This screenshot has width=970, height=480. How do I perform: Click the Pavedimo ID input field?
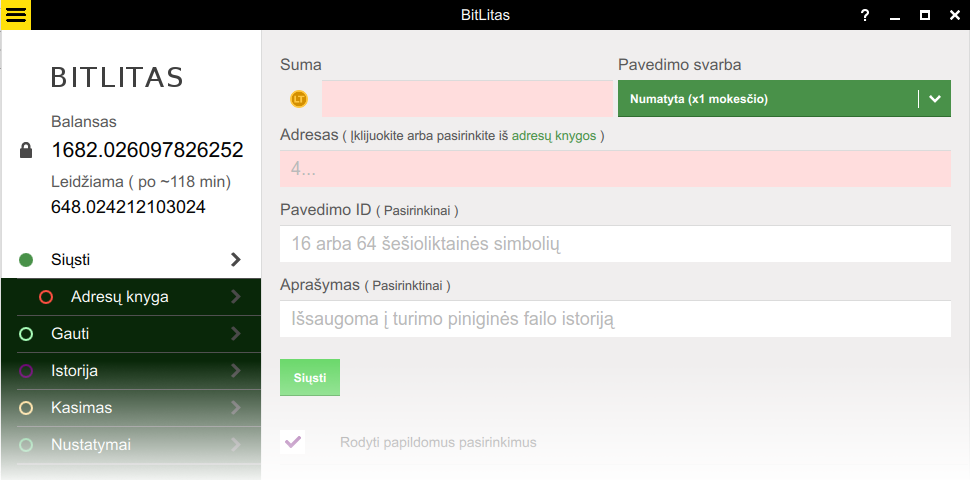pos(614,244)
